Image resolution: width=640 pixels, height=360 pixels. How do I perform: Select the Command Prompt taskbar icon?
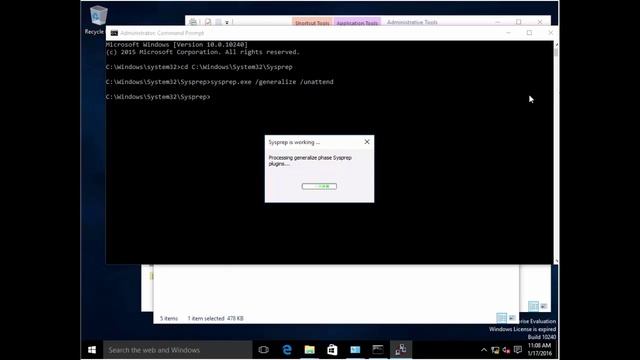(x=378, y=350)
